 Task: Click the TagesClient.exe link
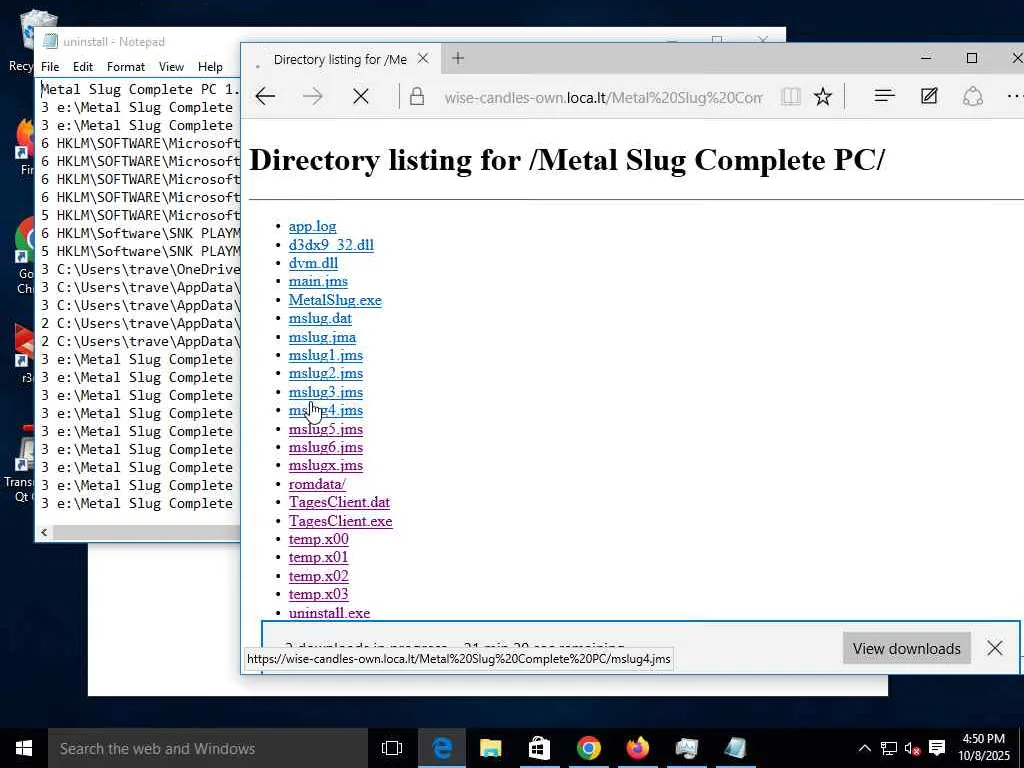pos(340,521)
